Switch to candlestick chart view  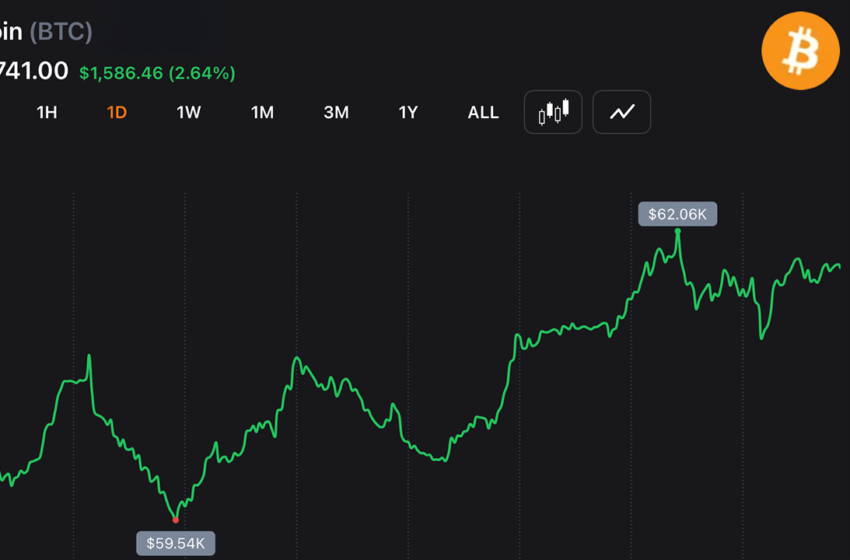coord(553,112)
